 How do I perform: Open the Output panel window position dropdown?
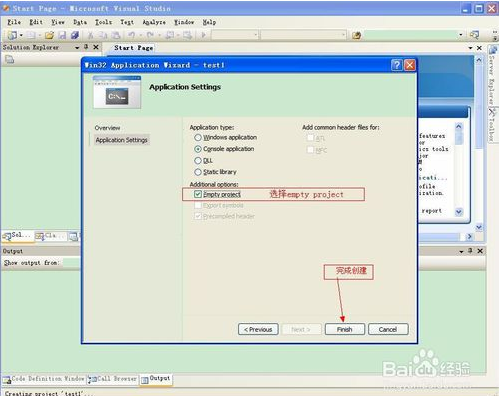(461, 251)
